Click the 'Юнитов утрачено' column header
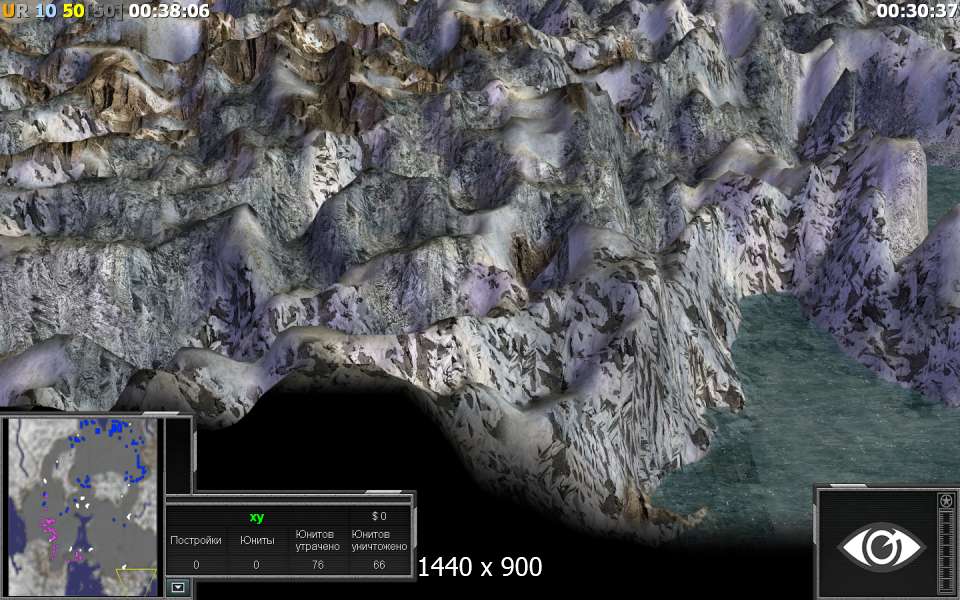The width and height of the screenshot is (960, 600). click(317, 541)
